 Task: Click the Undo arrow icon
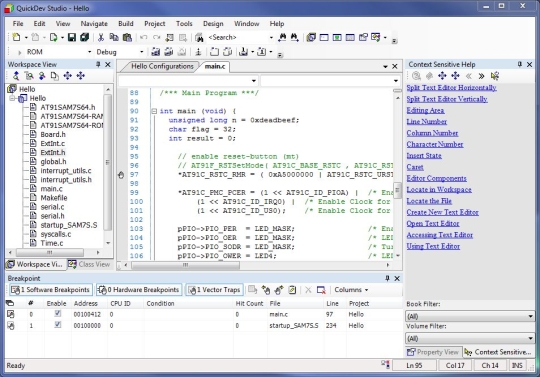coord(144,37)
